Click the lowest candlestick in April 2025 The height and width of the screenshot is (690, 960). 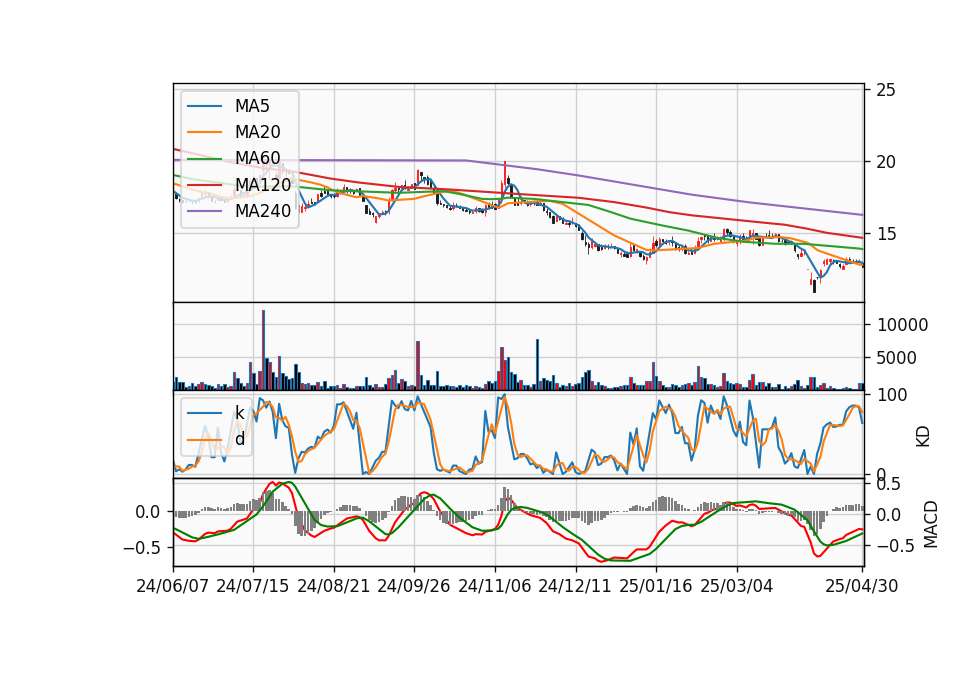pos(814,285)
